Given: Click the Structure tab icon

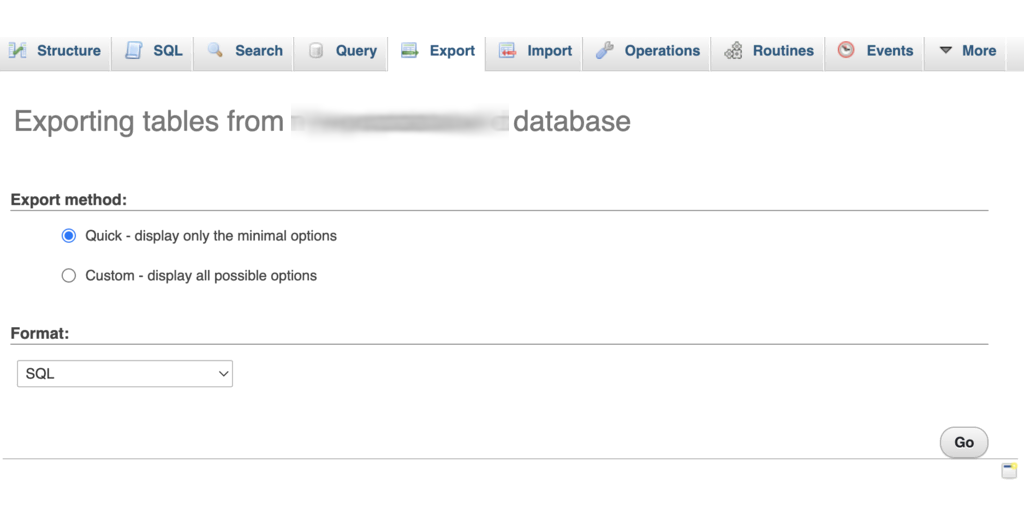Looking at the screenshot, I should (18, 51).
